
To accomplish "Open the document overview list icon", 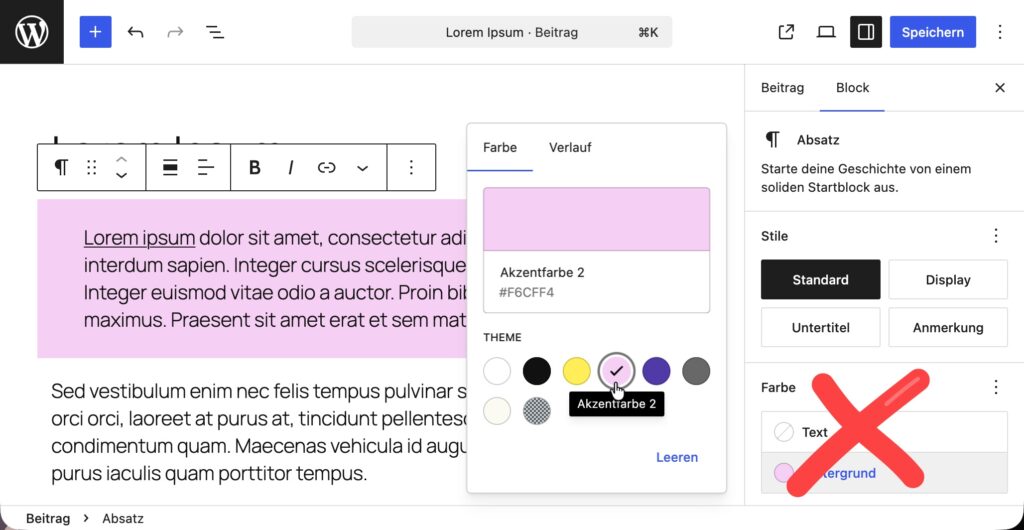I will pyautogui.click(x=215, y=32).
